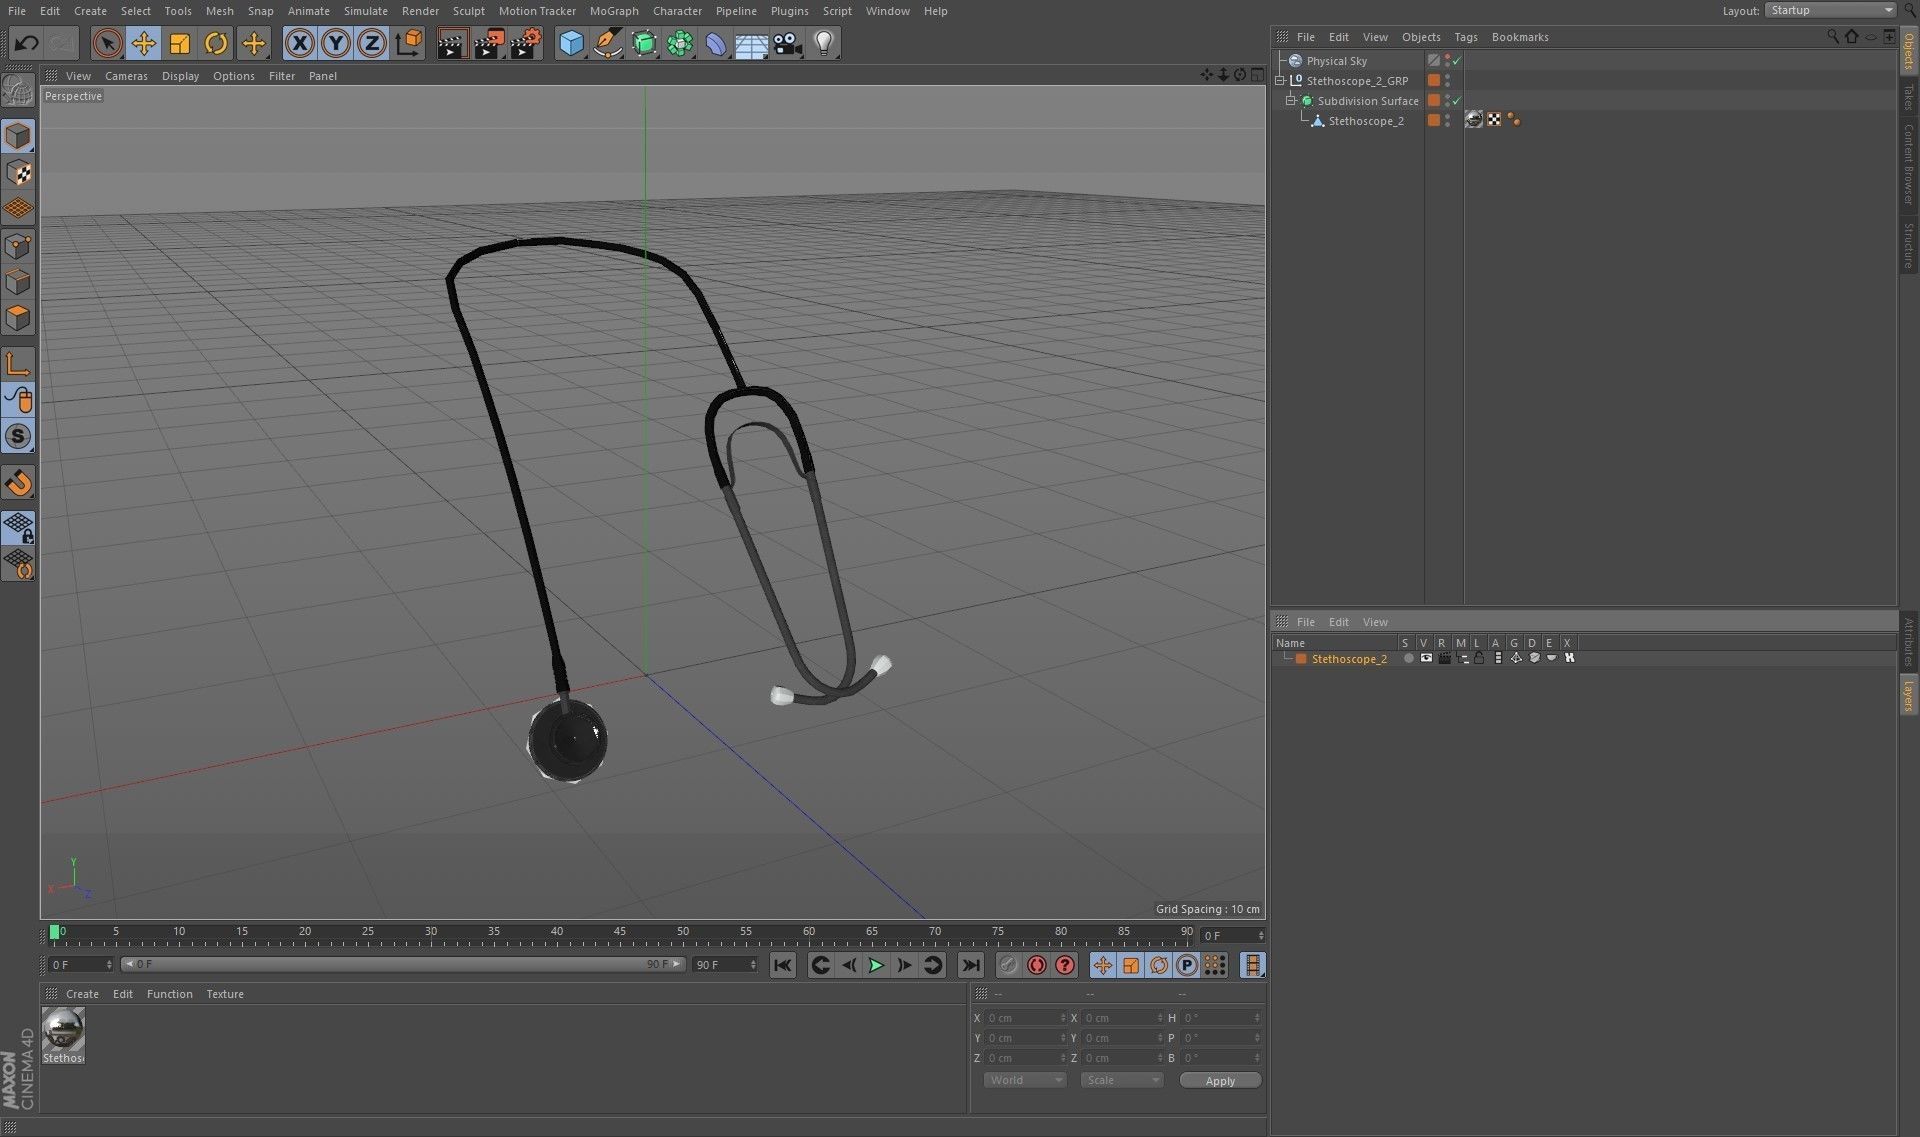The image size is (1920, 1137).
Task: Click the Apply button
Action: 1220,1080
